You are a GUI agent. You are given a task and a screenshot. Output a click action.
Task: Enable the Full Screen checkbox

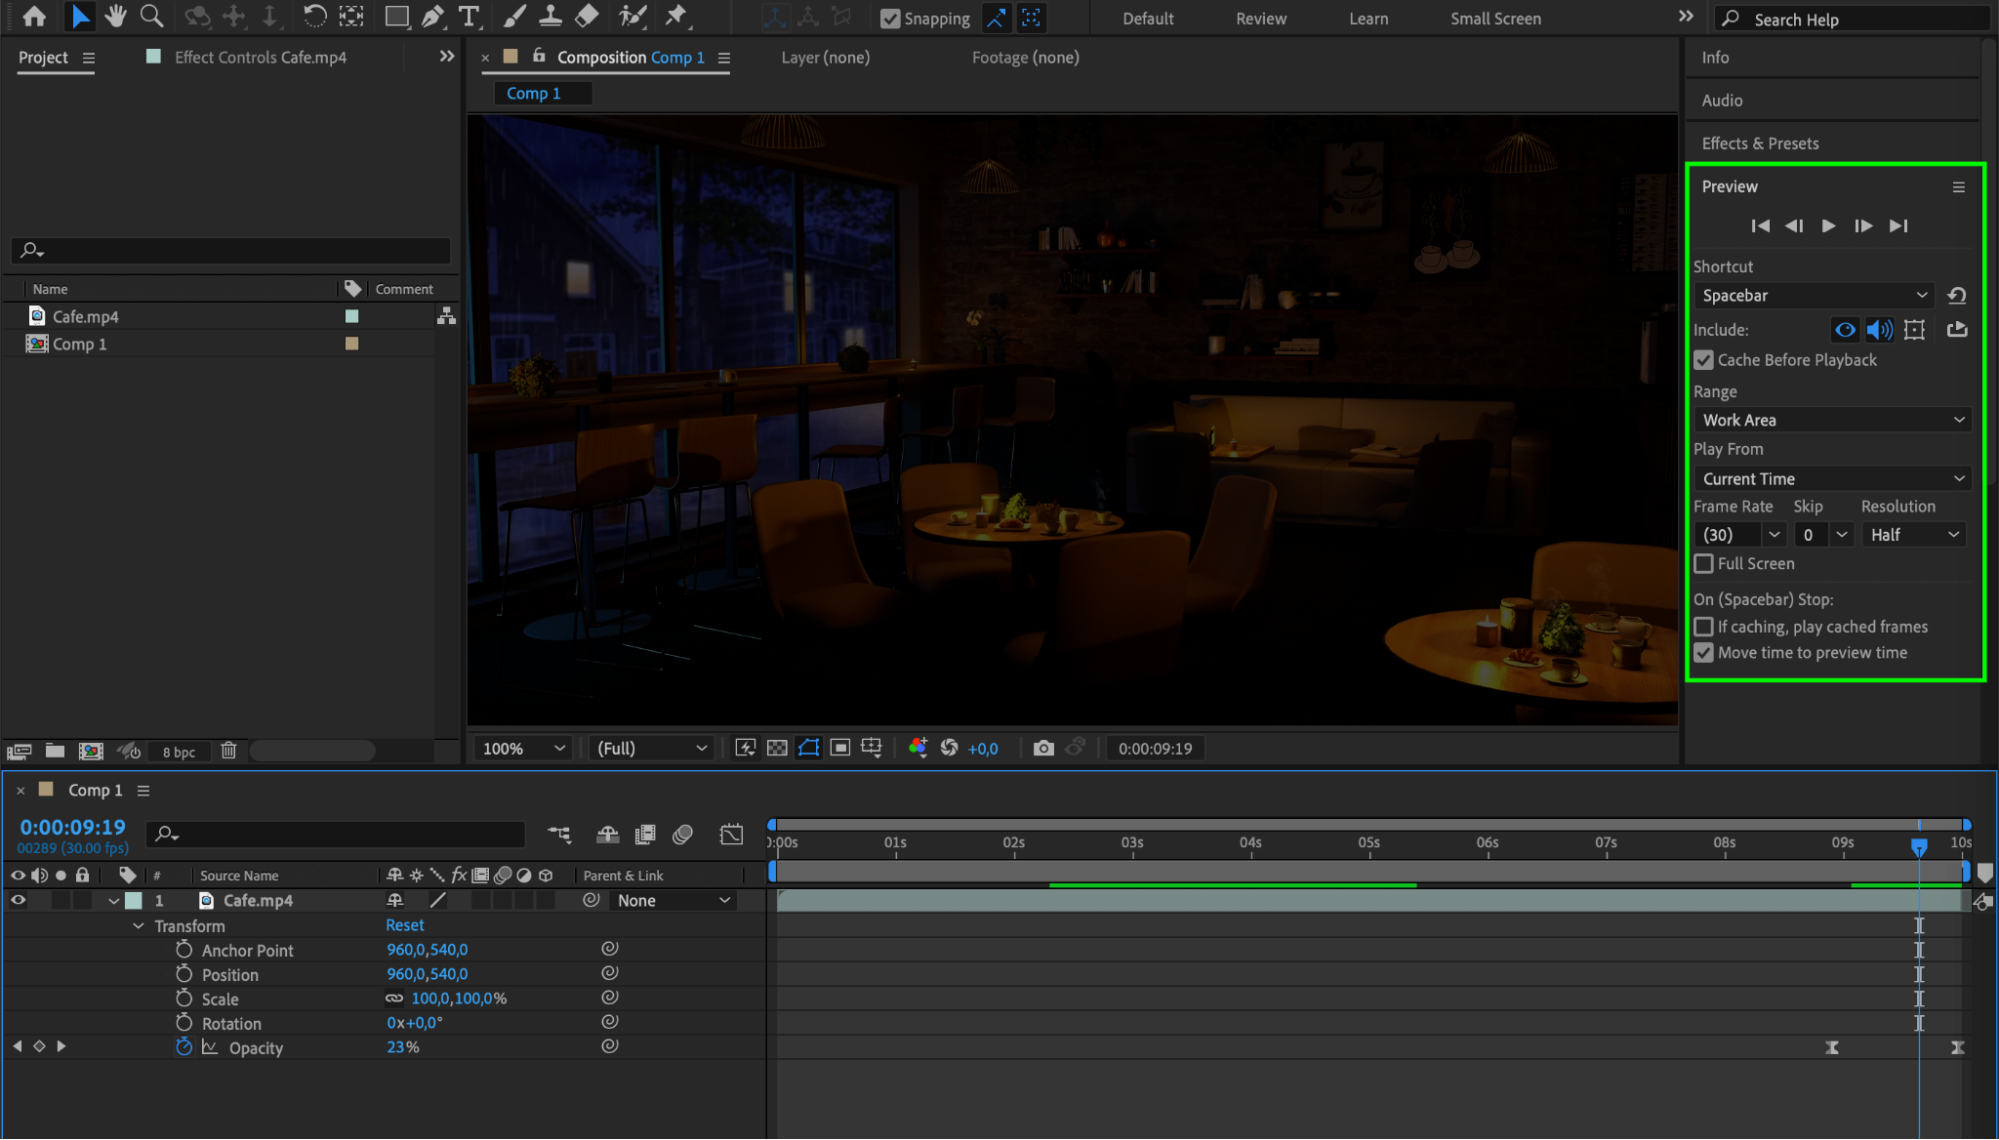[1704, 564]
